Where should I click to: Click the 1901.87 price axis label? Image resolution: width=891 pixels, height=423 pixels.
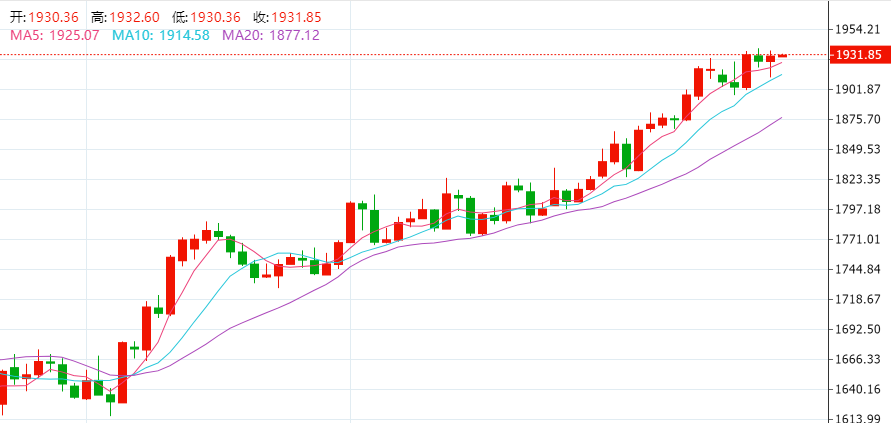(858, 89)
